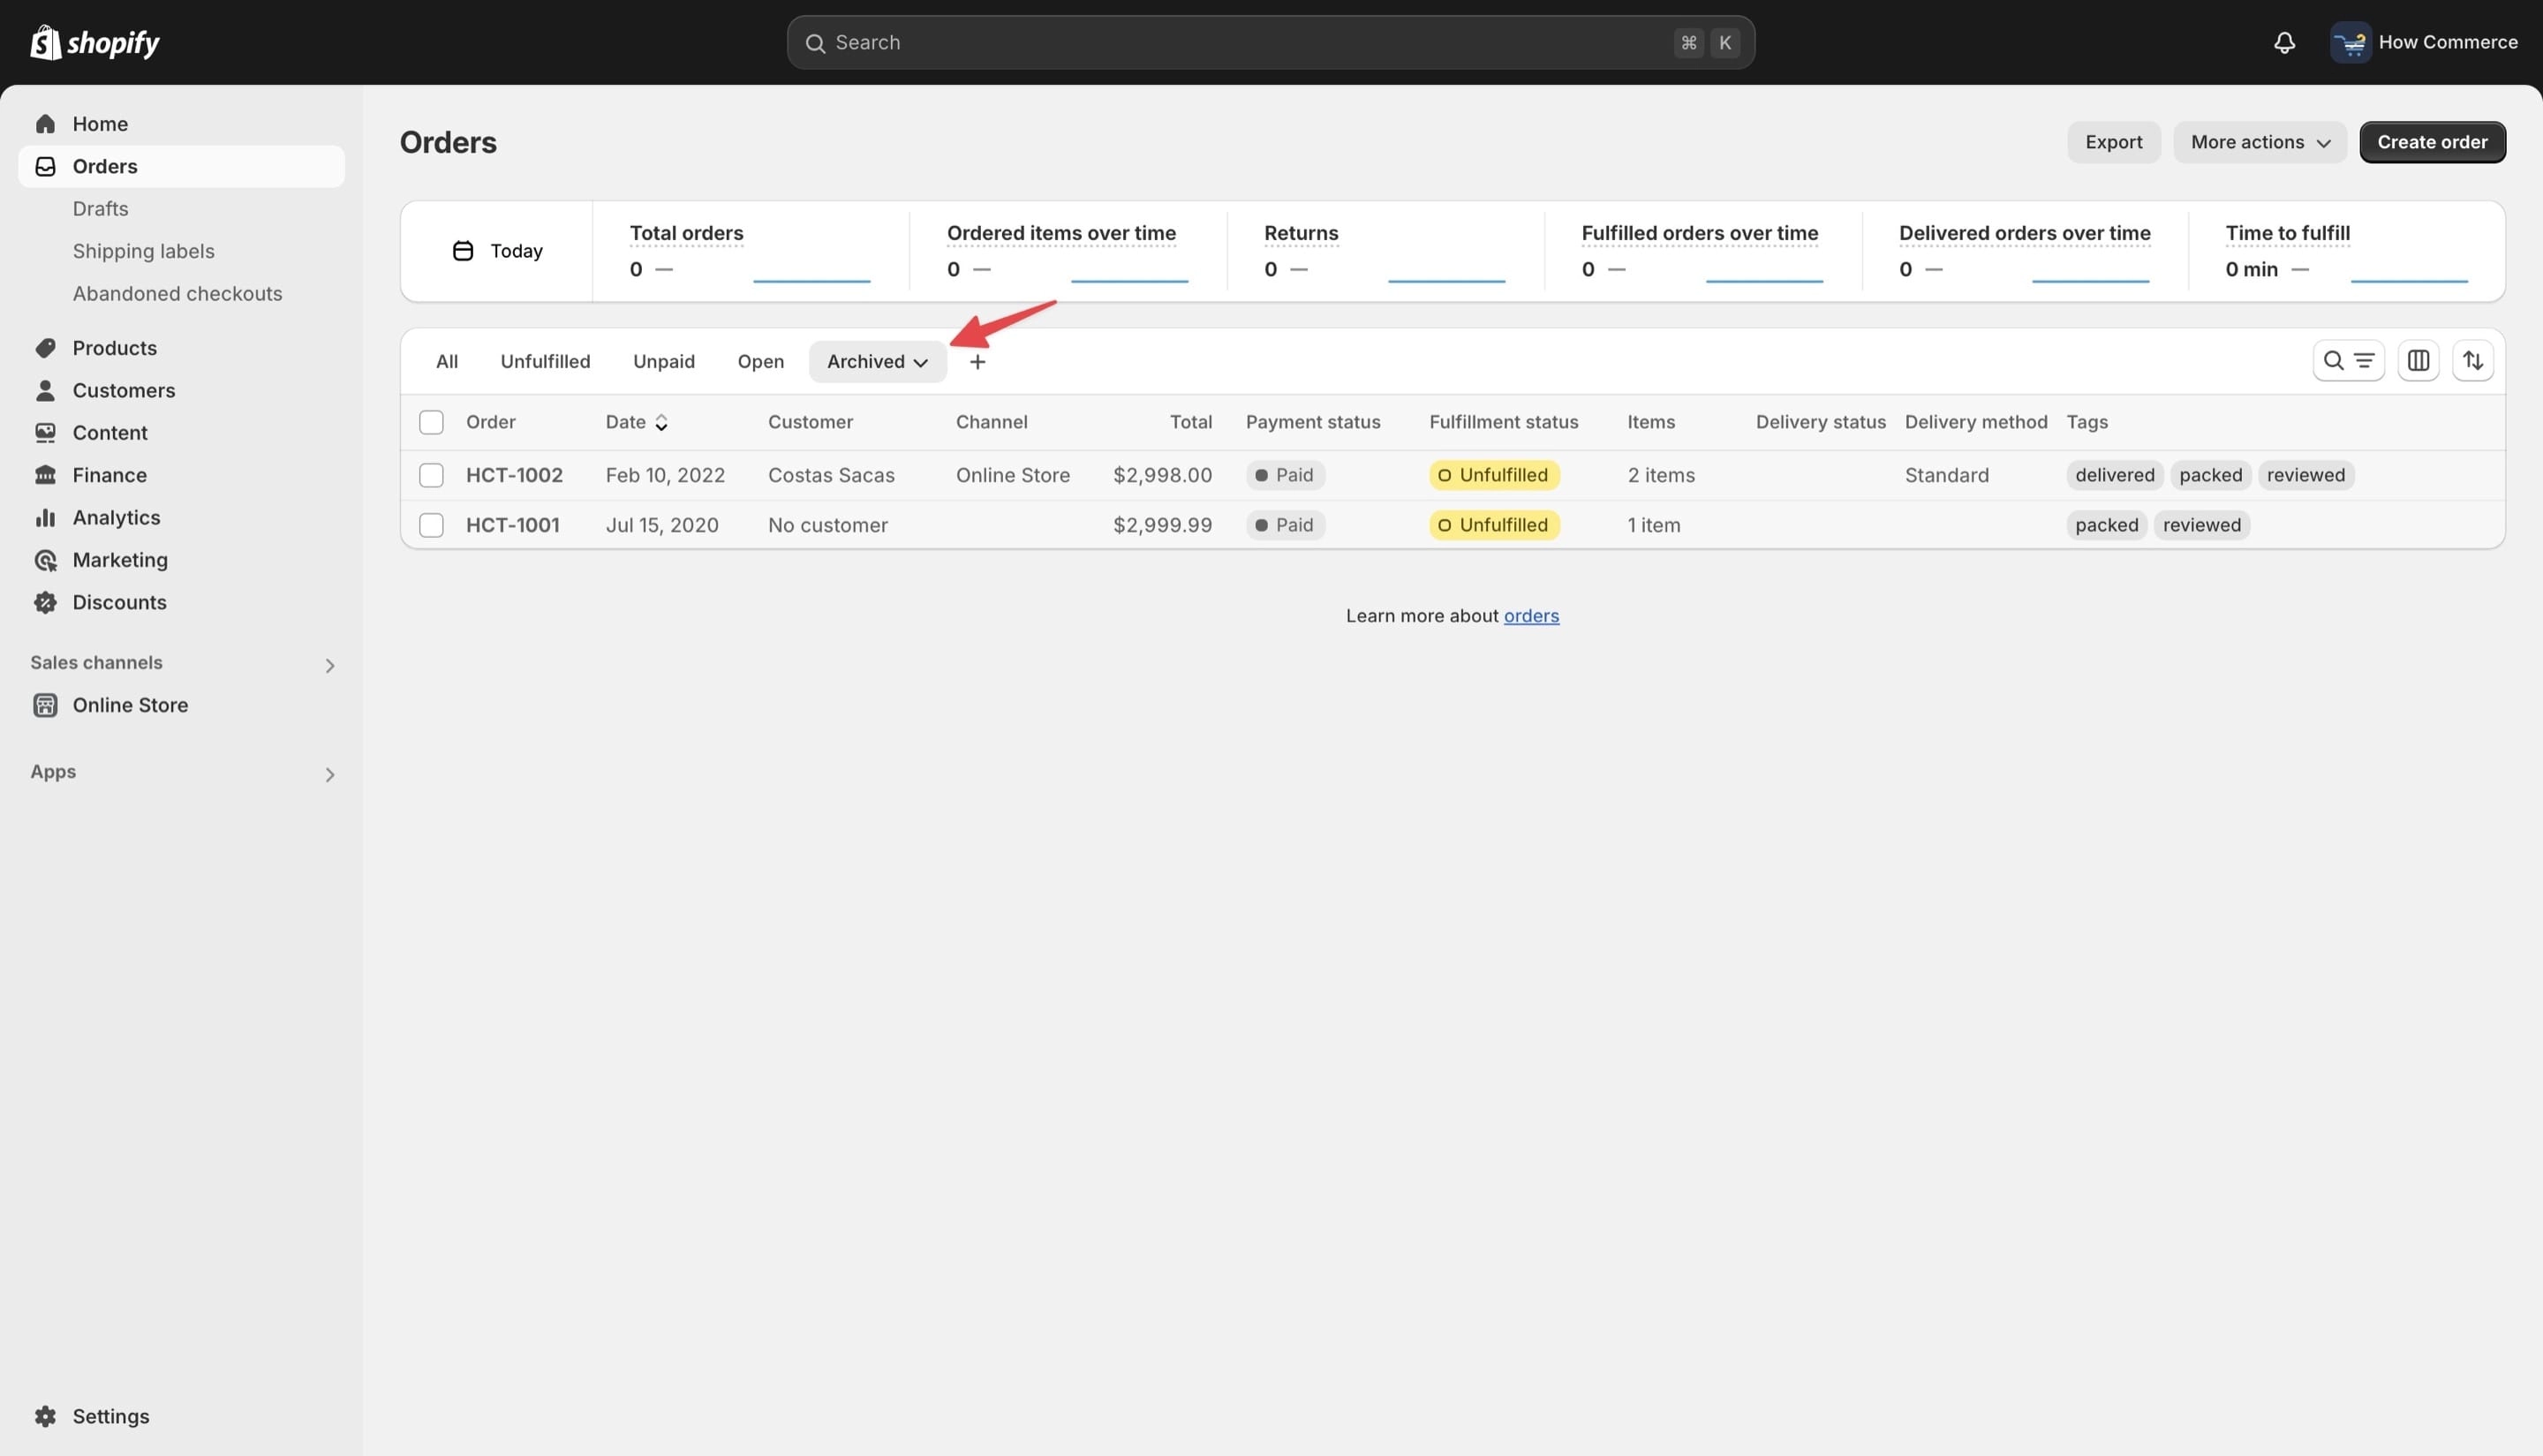Click the Fulfilled orders over time metric
The image size is (2543, 1456).
coord(1699,233)
